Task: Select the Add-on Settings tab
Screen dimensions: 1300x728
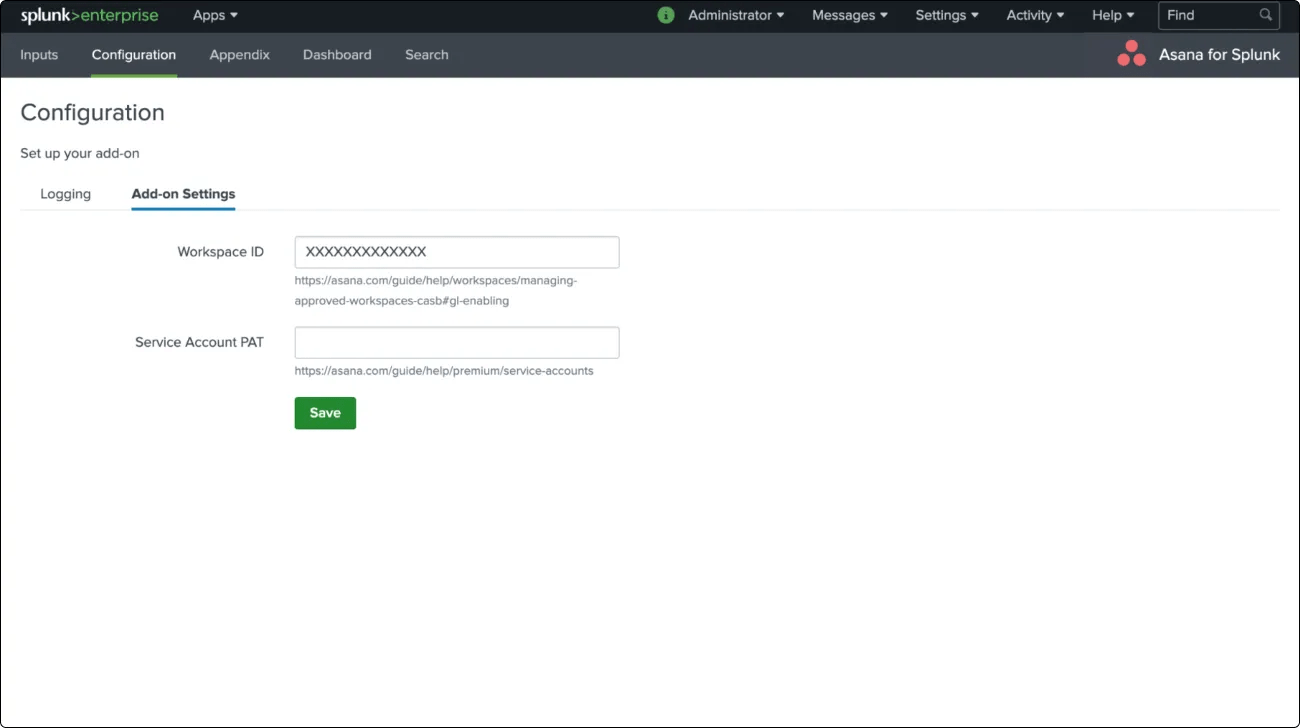Action: (183, 193)
